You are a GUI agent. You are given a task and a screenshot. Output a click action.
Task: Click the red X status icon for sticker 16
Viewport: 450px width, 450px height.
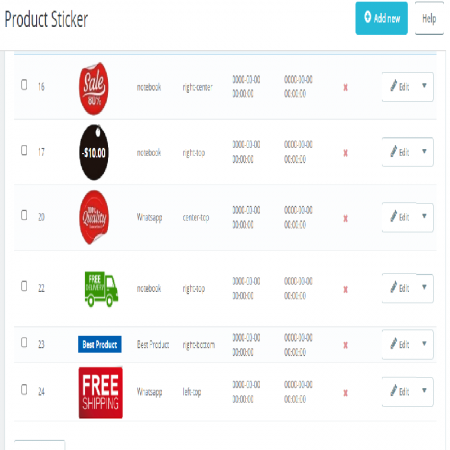tap(346, 88)
